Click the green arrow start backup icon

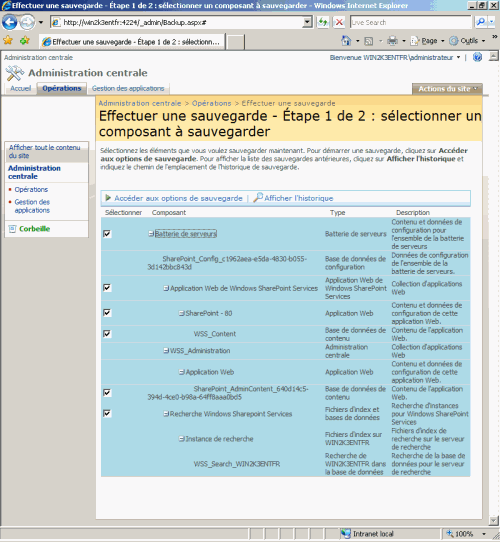(108, 198)
